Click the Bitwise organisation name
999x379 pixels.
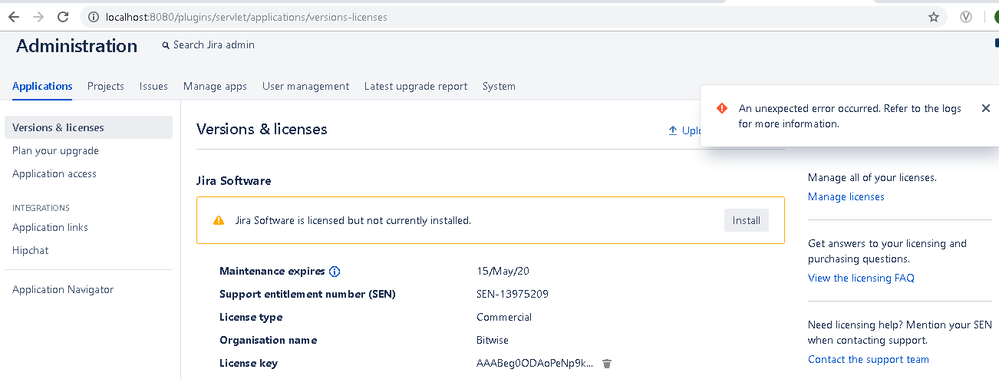(492, 340)
